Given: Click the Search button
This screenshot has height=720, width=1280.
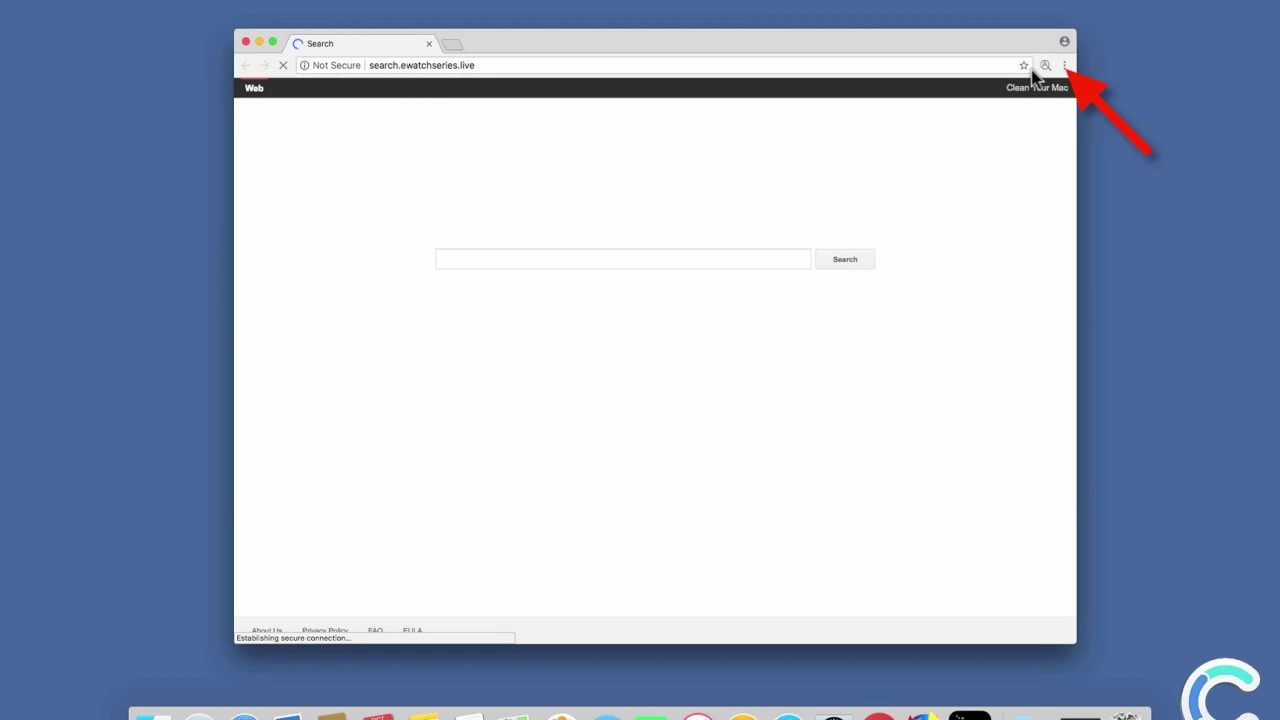Looking at the screenshot, I should (x=845, y=259).
